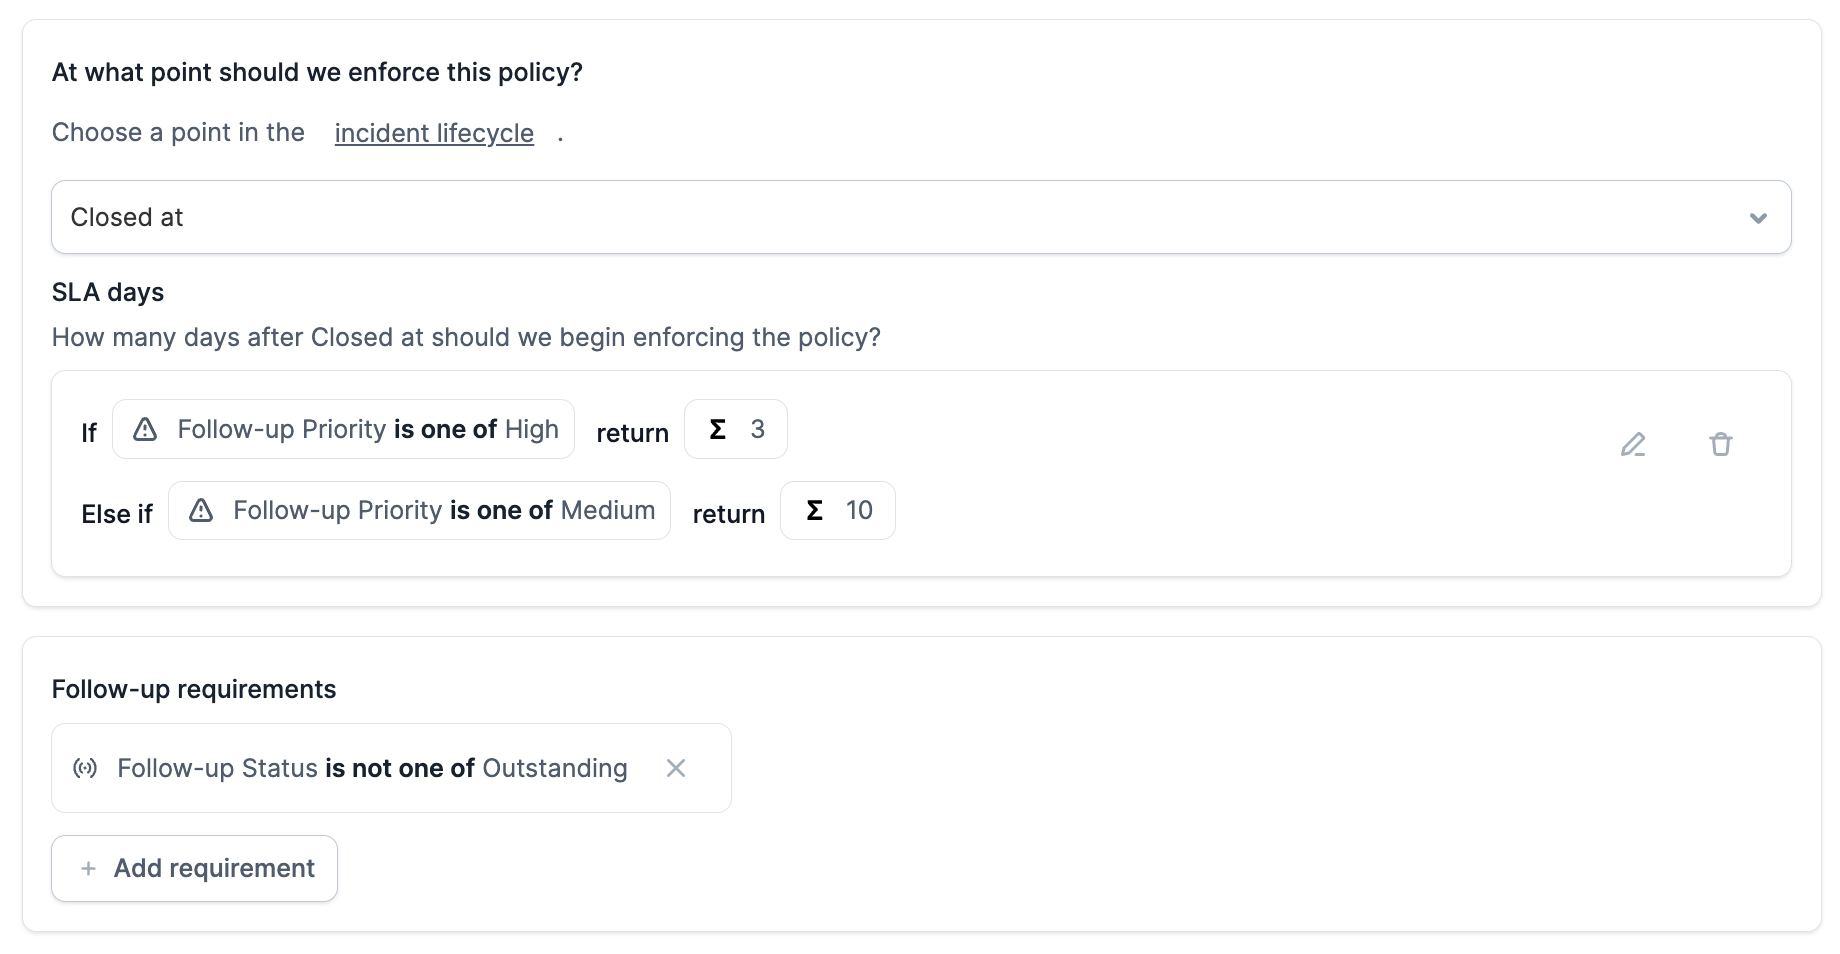
Task: Delete SLA conditions with the trash icon
Action: tap(1720, 444)
